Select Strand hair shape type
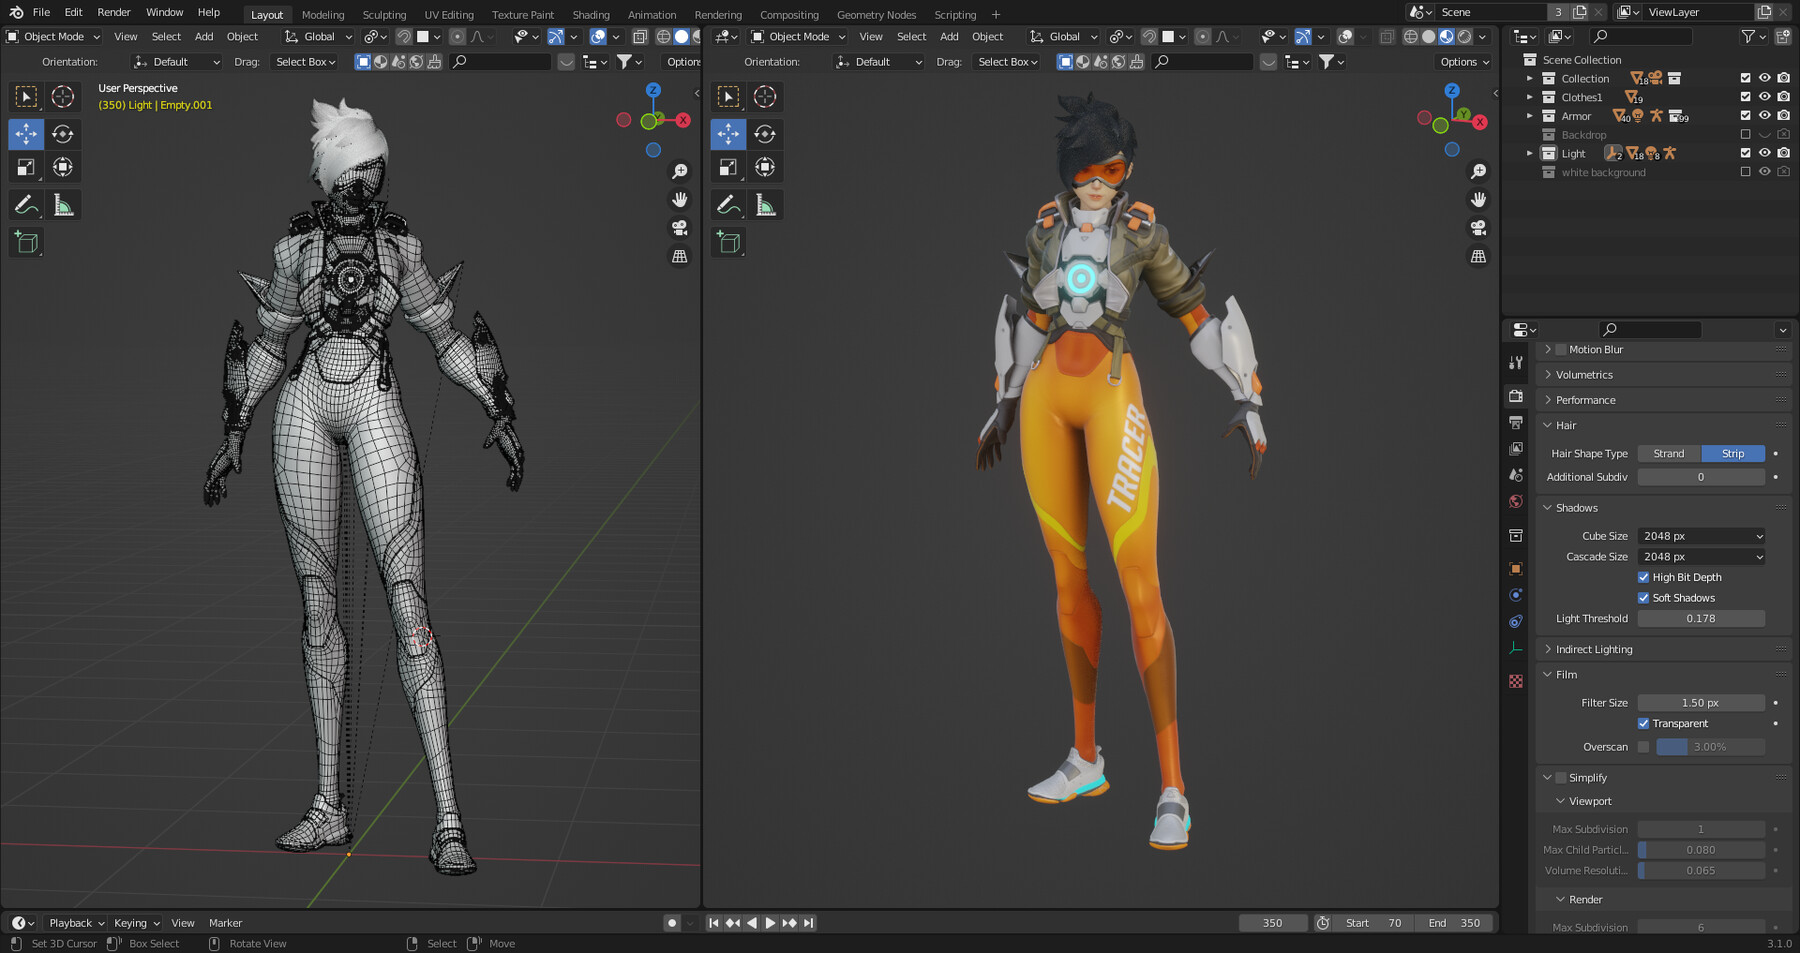This screenshot has width=1800, height=953. pyautogui.click(x=1668, y=453)
